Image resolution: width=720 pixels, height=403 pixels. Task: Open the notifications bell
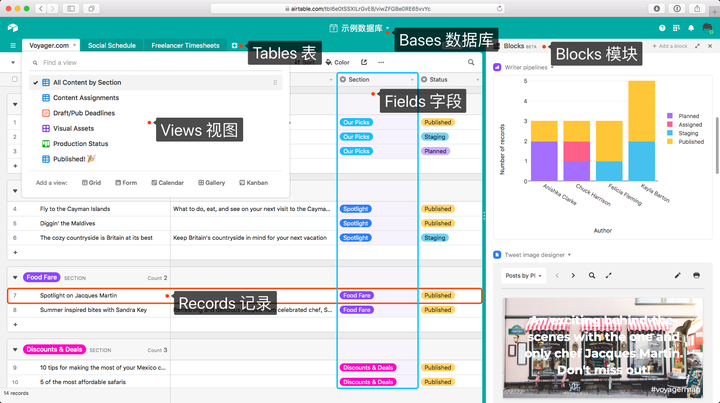coord(691,28)
